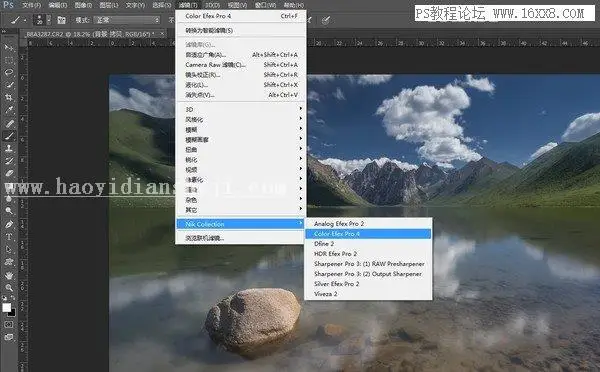Viewport: 600px width, 372px height.
Task: Select the Clone Stamp tool
Action: click(9, 148)
